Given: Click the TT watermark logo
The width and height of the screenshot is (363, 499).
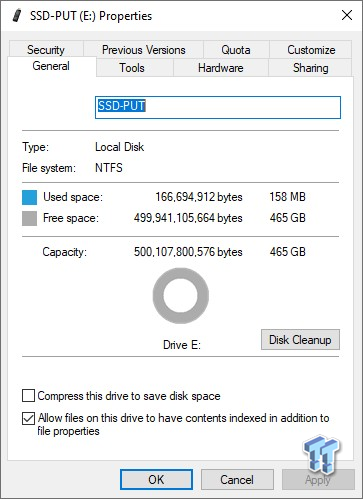Looking at the screenshot, I should (x=321, y=454).
